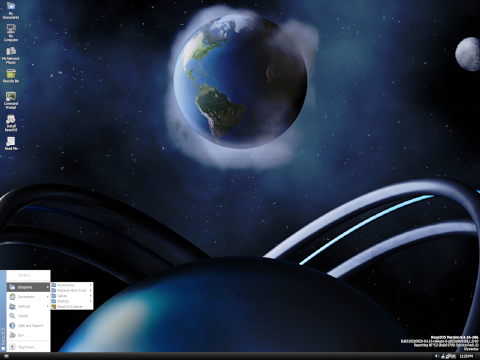
Task: Click the Accessories folder icon
Action: [54, 285]
